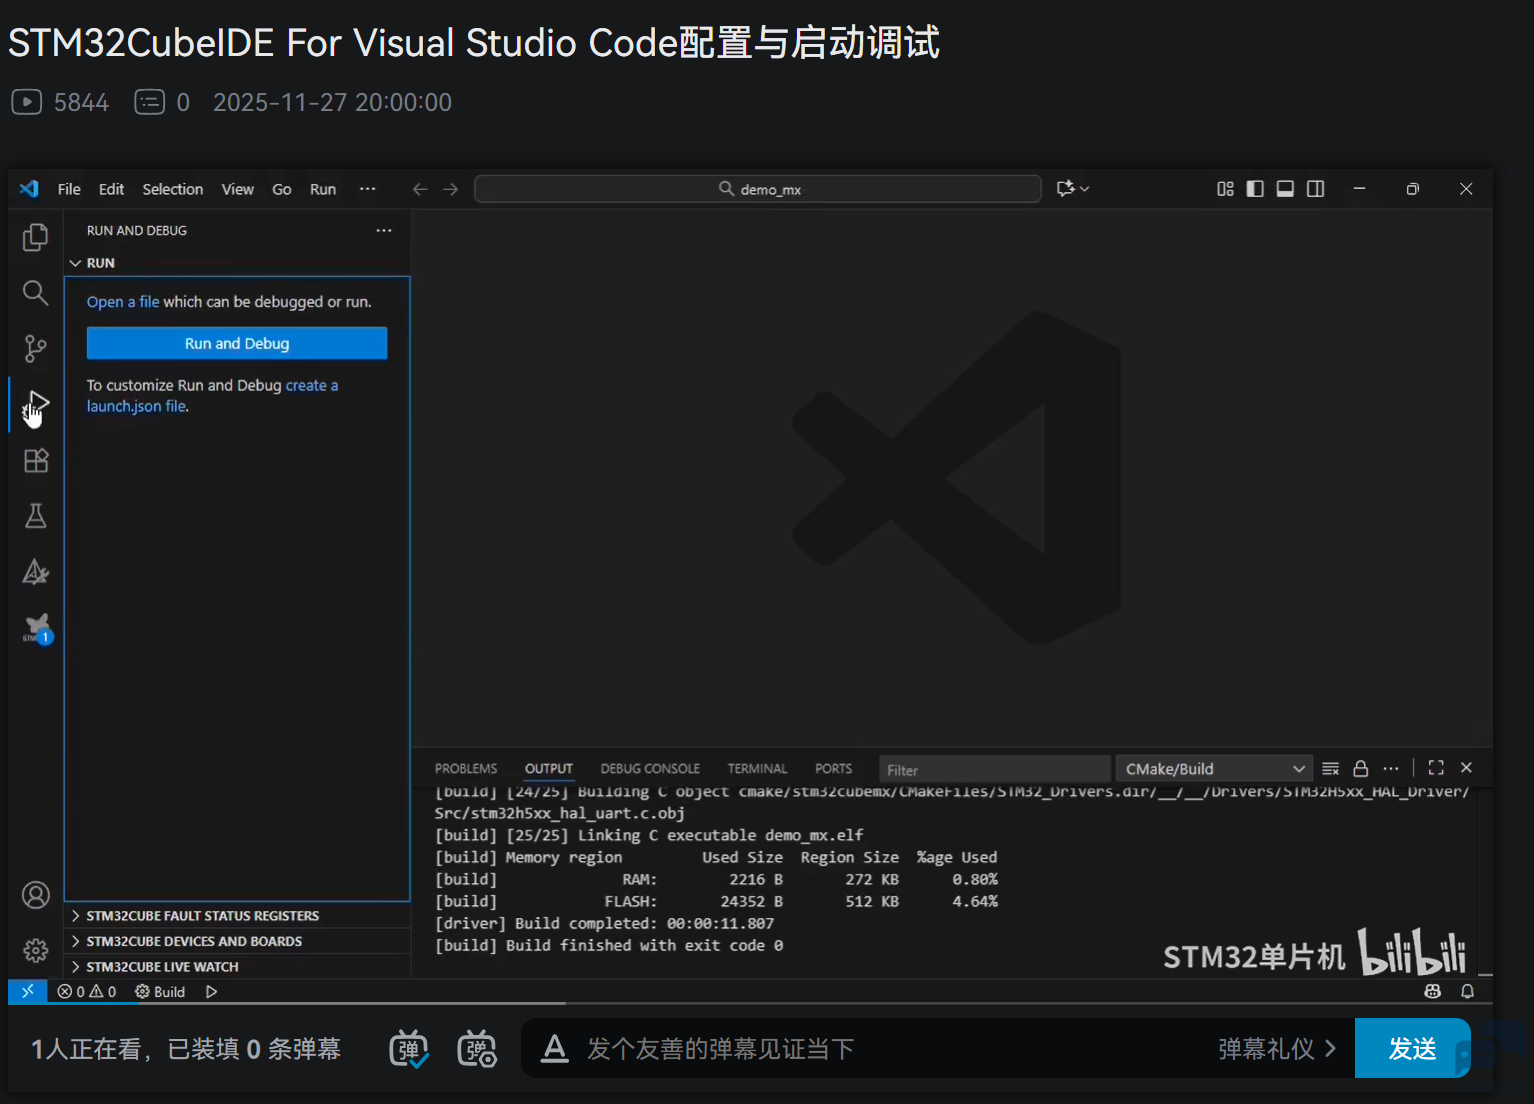The height and width of the screenshot is (1104, 1534).
Task: Click the demo_mx command center search box
Action: point(758,189)
